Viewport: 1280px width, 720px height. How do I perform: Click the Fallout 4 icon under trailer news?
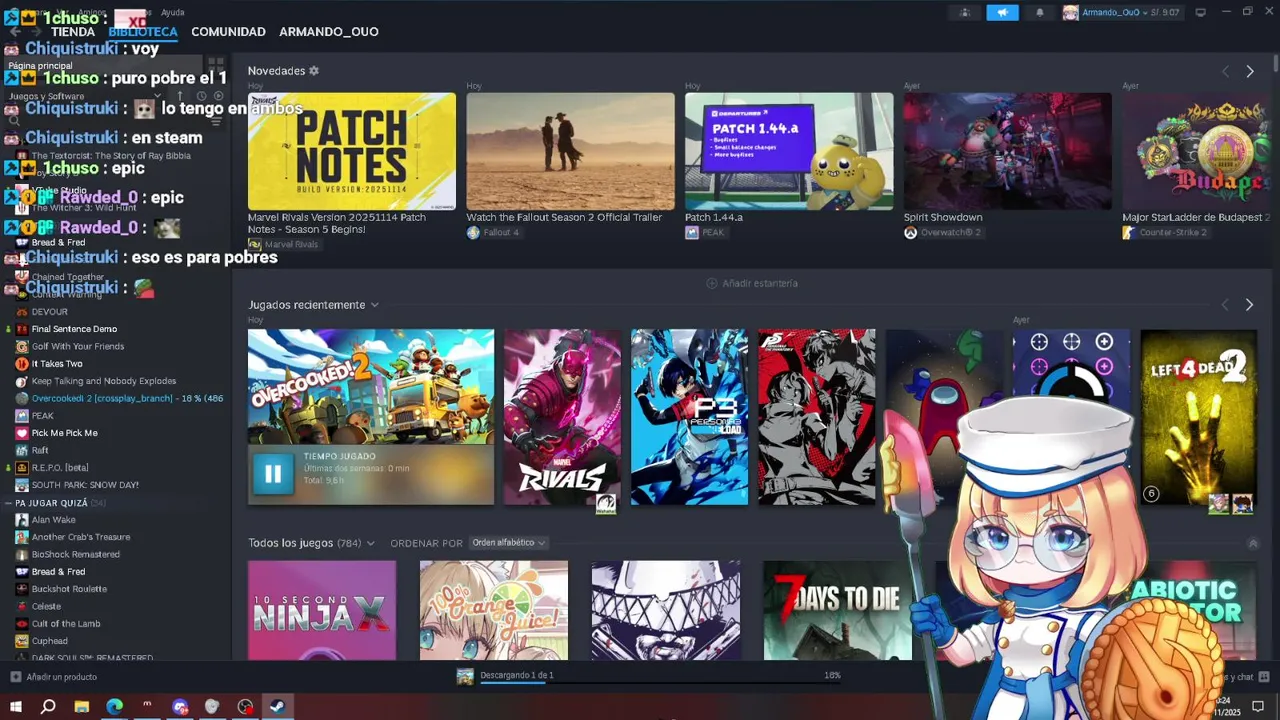click(x=473, y=233)
